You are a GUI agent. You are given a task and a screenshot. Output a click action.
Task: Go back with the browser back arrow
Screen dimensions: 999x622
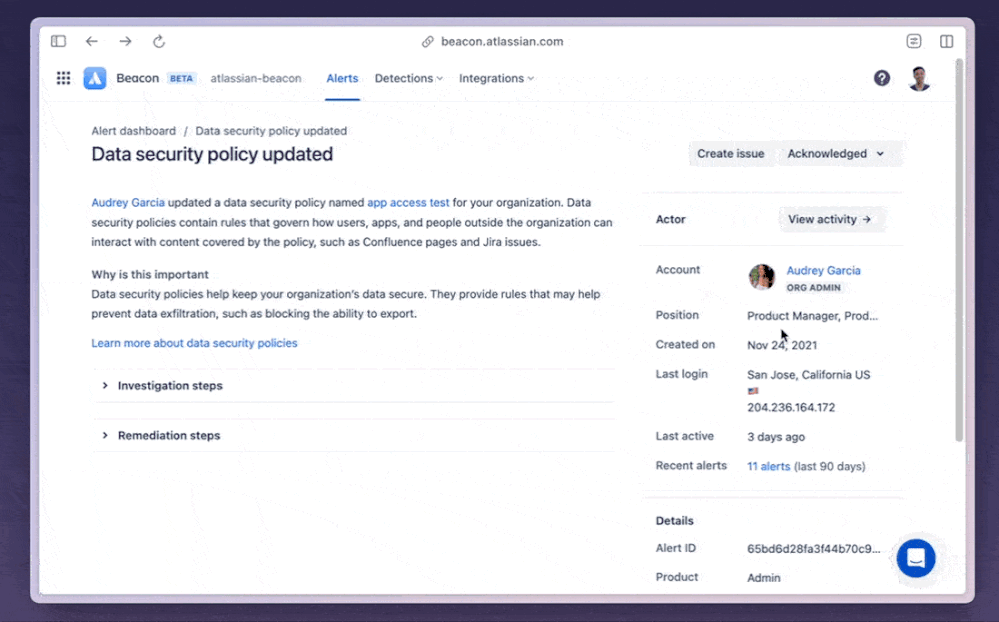tap(92, 41)
